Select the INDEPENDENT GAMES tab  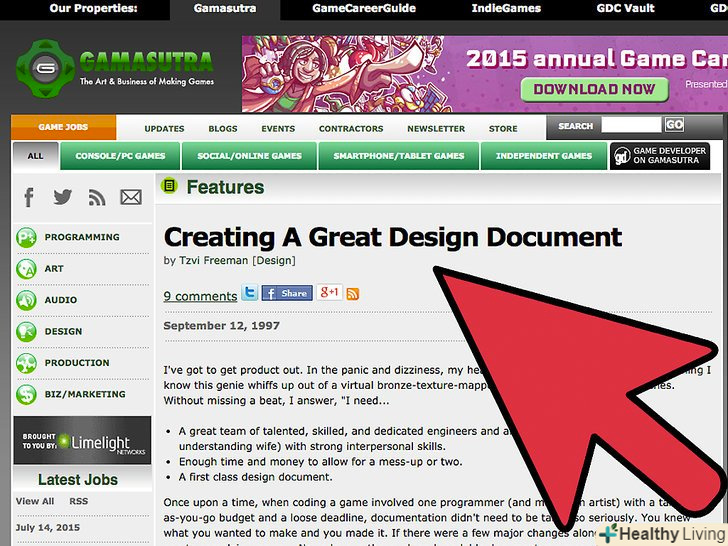click(x=544, y=156)
